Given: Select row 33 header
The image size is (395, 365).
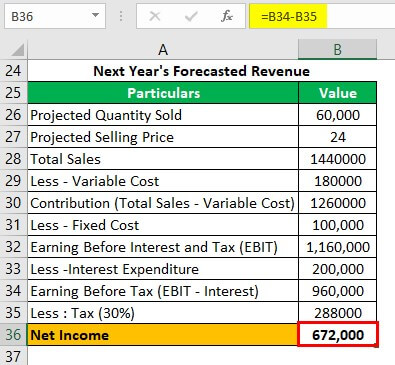Looking at the screenshot, I should (13, 269).
